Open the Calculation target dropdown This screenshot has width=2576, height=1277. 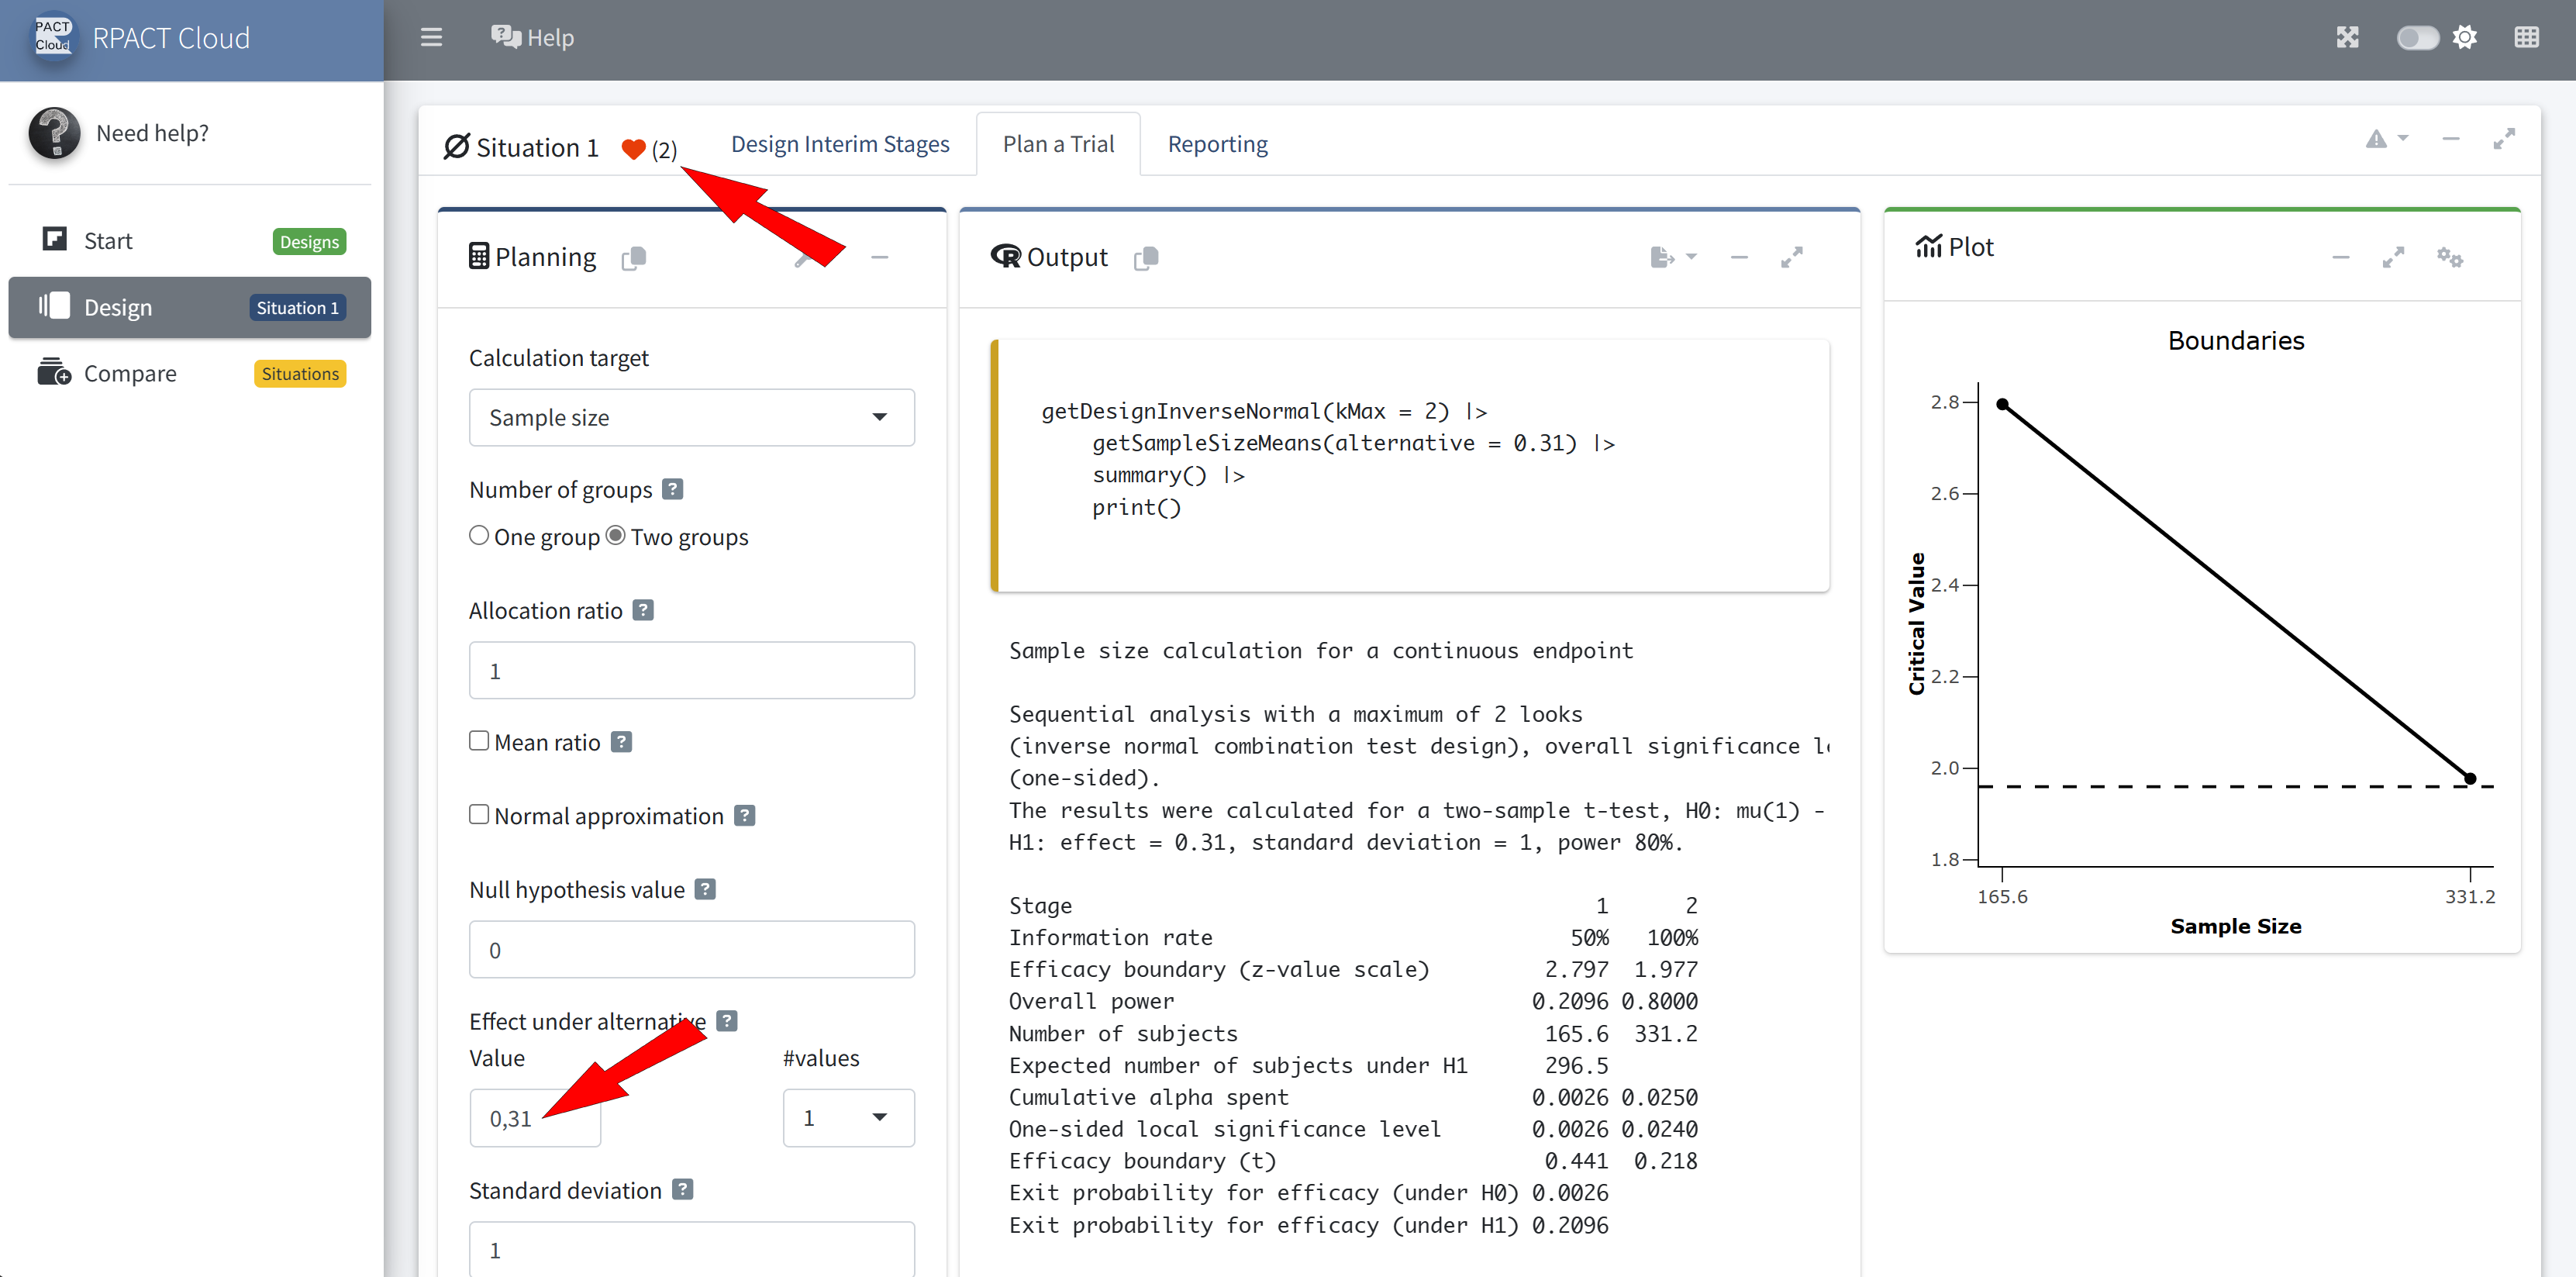pos(691,418)
